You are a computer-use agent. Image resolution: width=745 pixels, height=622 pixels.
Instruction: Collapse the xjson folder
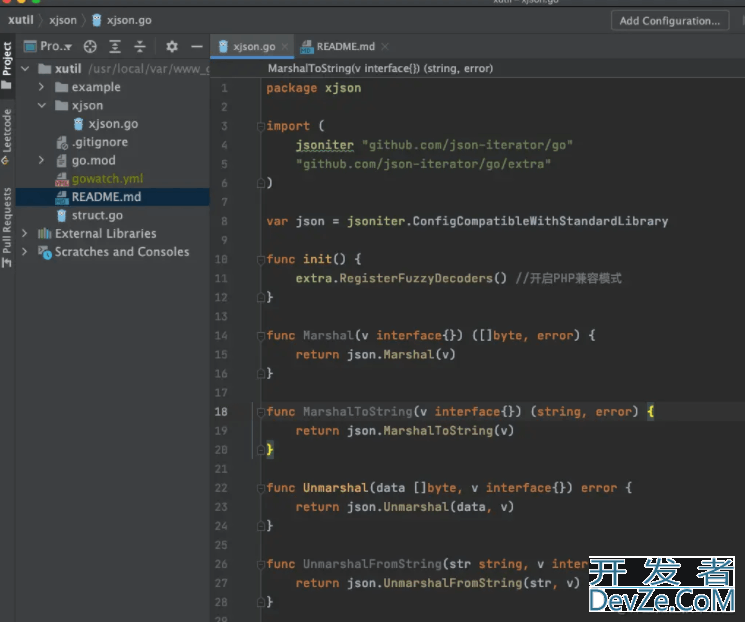(41, 106)
